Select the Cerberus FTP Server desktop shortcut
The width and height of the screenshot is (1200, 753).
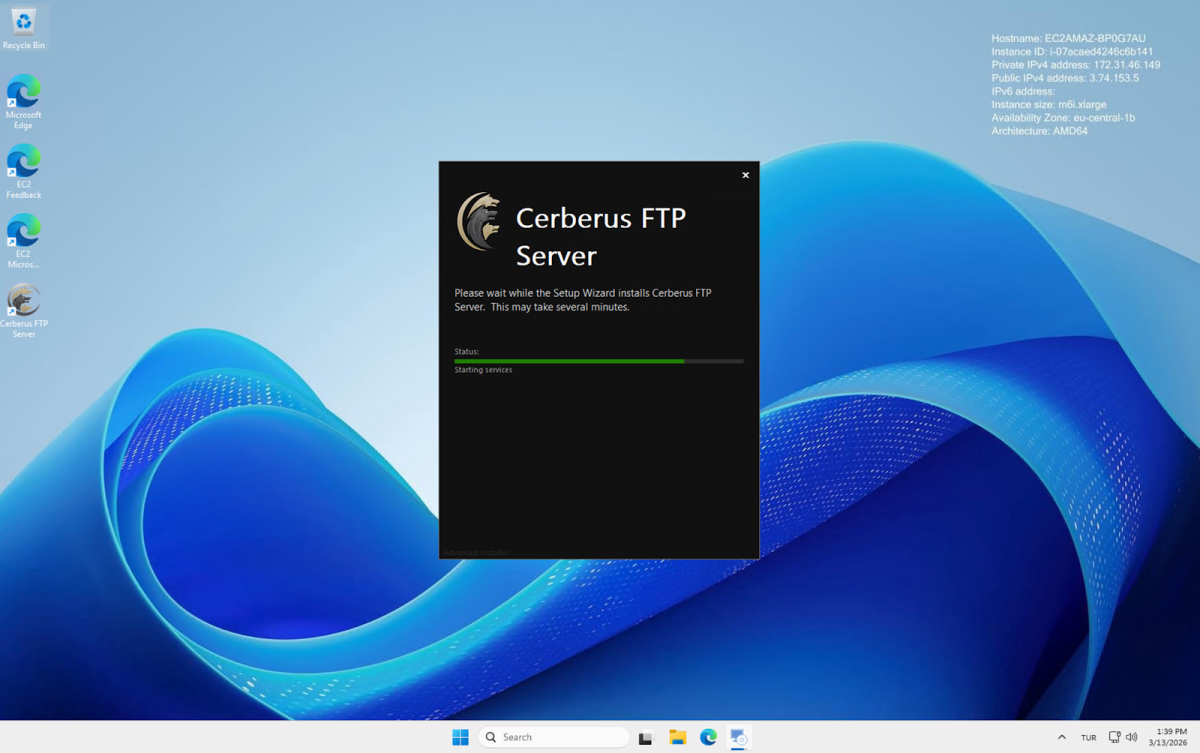click(23, 311)
